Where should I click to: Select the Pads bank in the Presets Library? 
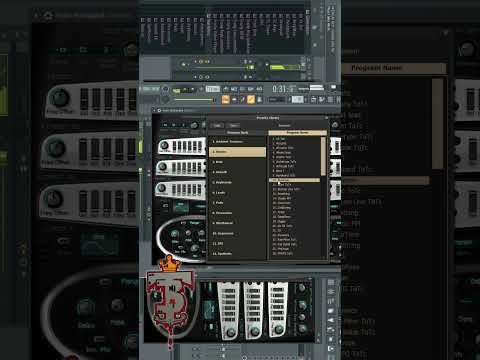(x=237, y=203)
